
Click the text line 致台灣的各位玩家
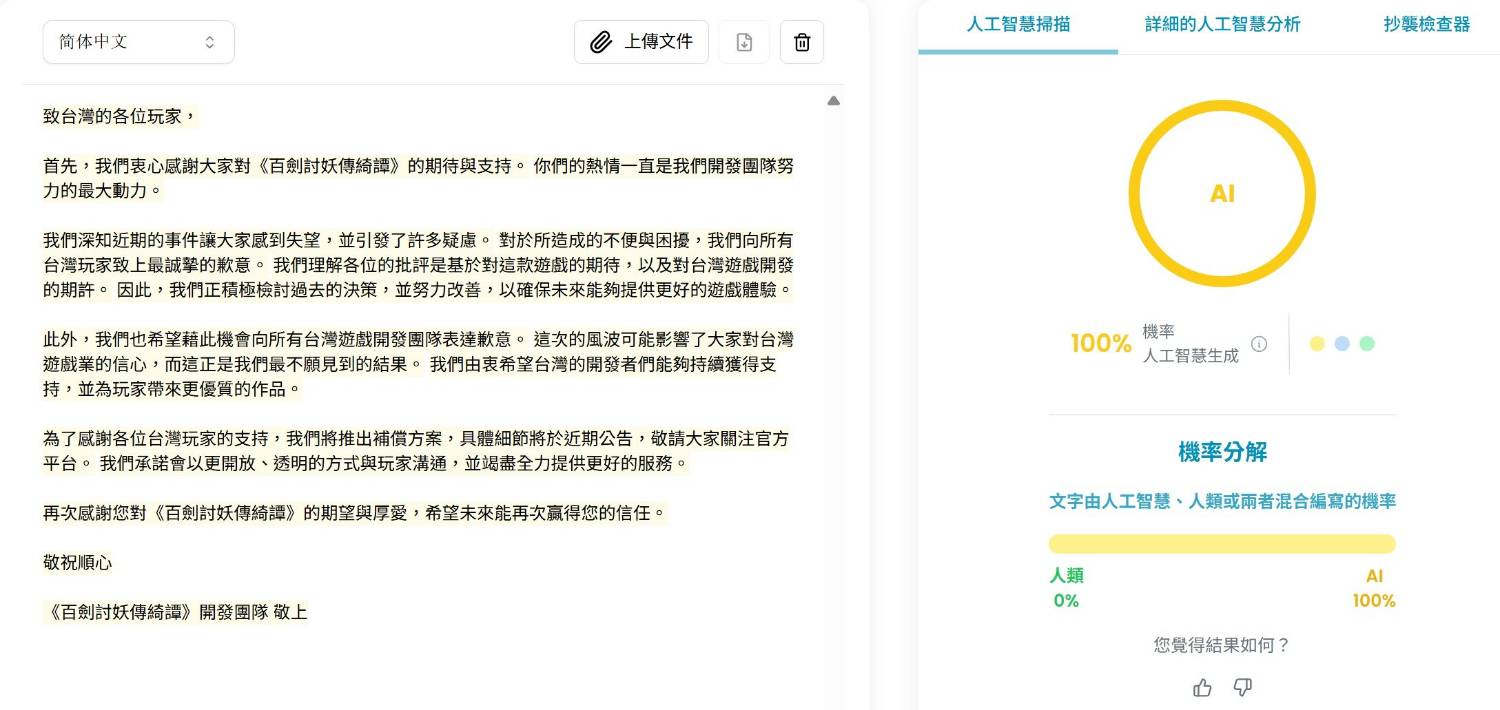click(x=120, y=117)
